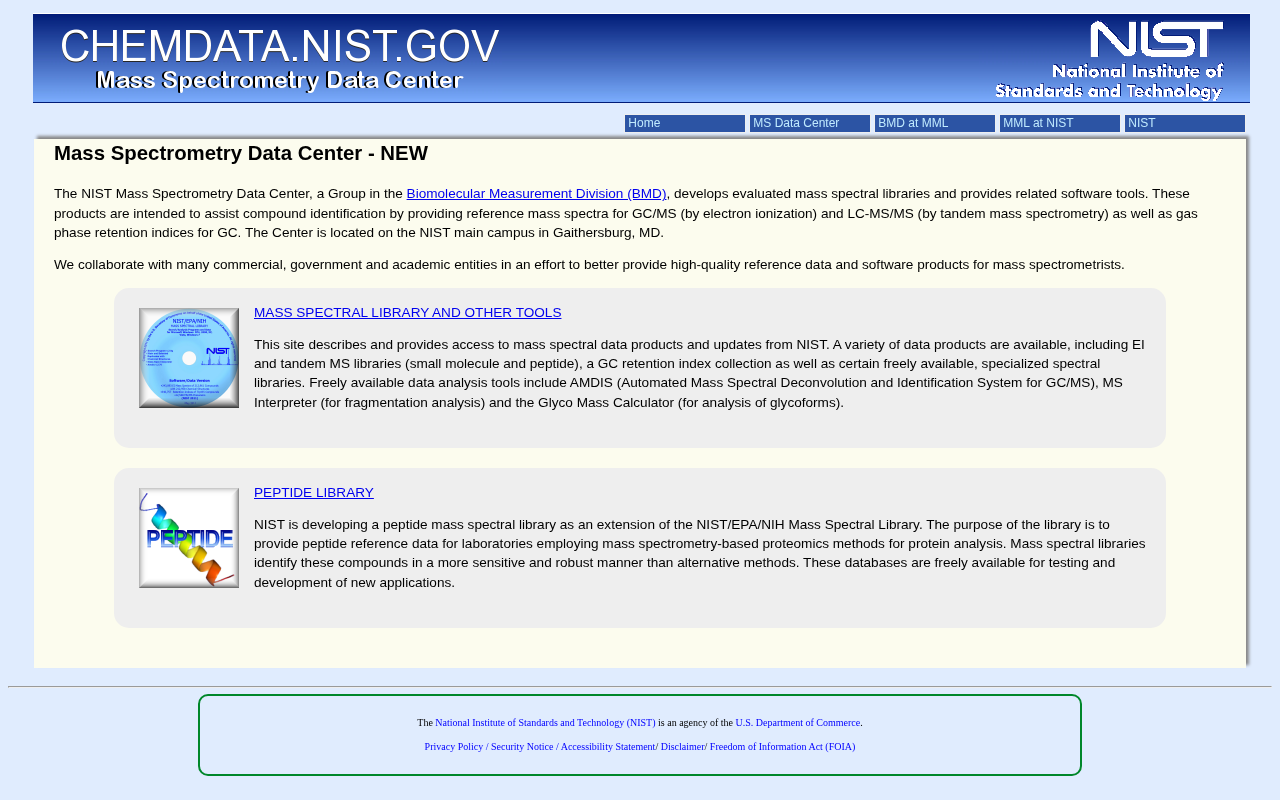Screen dimensions: 1280x800
Task: Open Freedom of Information Act (FOIA) link
Action: tap(783, 747)
